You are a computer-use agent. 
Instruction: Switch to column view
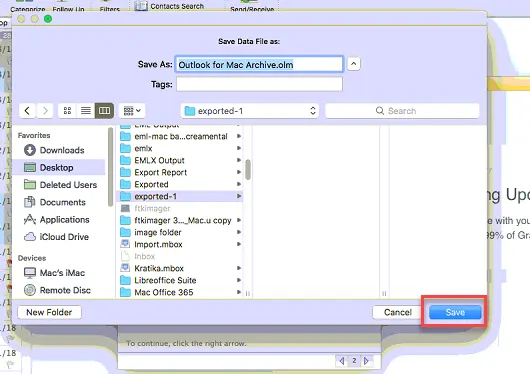point(104,111)
